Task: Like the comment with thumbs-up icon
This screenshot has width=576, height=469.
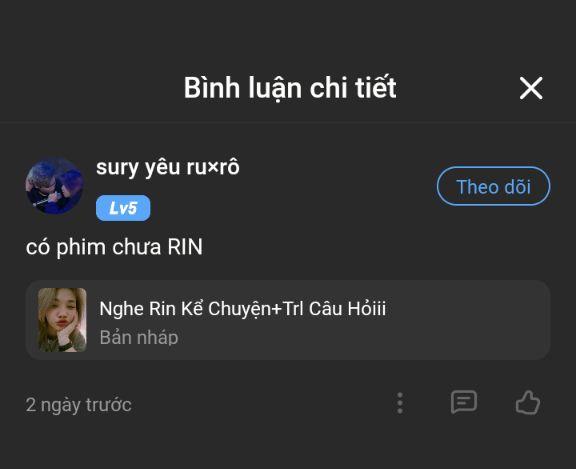Action: pyautogui.click(x=528, y=403)
